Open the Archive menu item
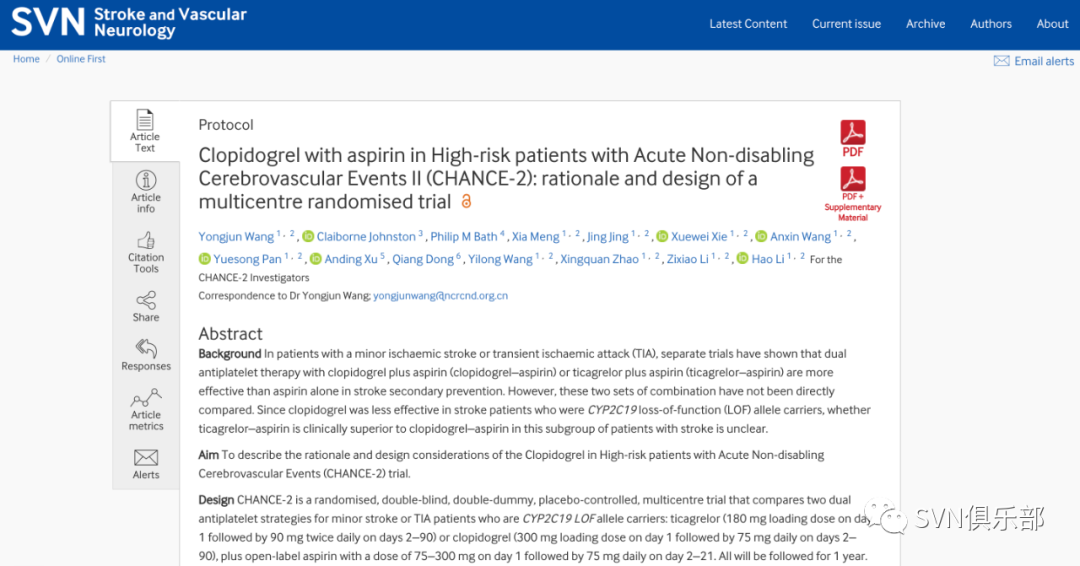1080x566 pixels. tap(926, 23)
